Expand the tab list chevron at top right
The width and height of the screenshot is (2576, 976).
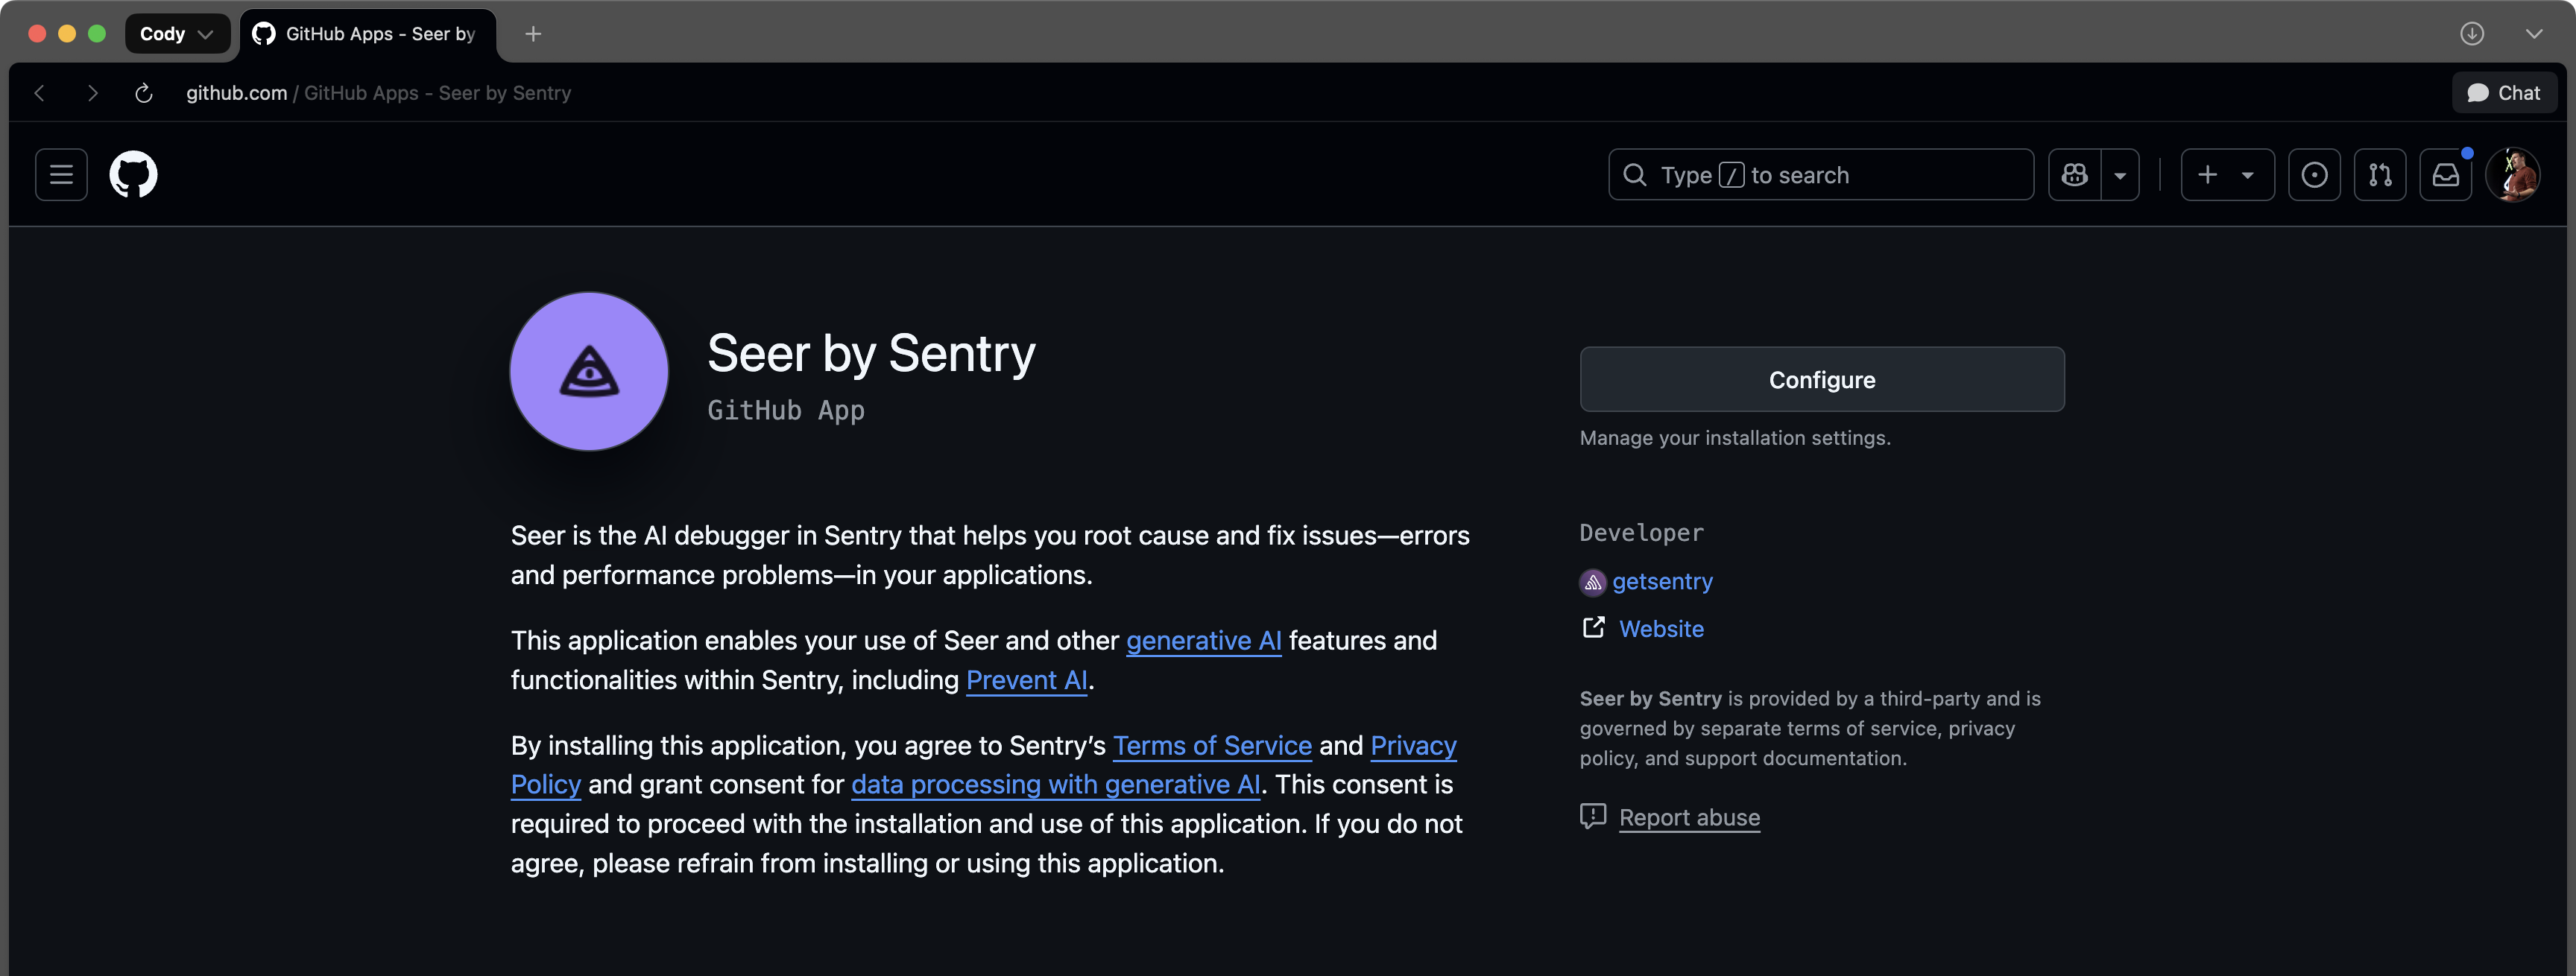[2533, 34]
